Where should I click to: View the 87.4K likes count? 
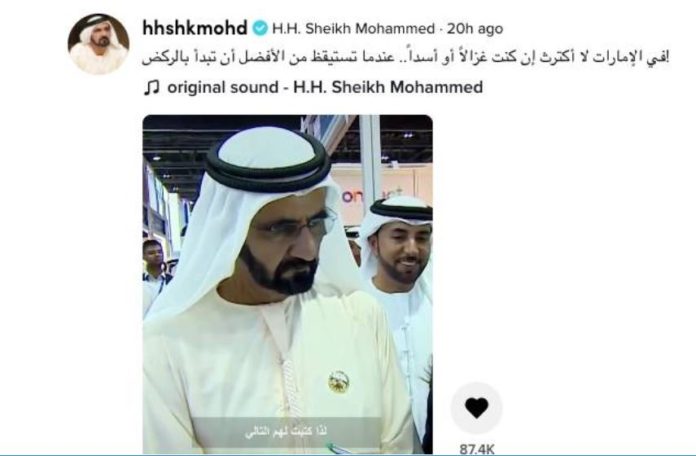tap(477, 449)
